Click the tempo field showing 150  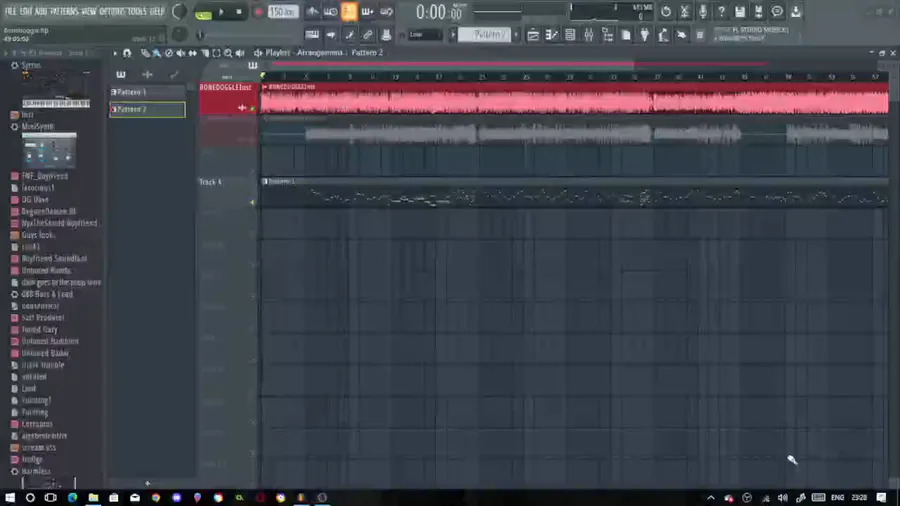[283, 11]
